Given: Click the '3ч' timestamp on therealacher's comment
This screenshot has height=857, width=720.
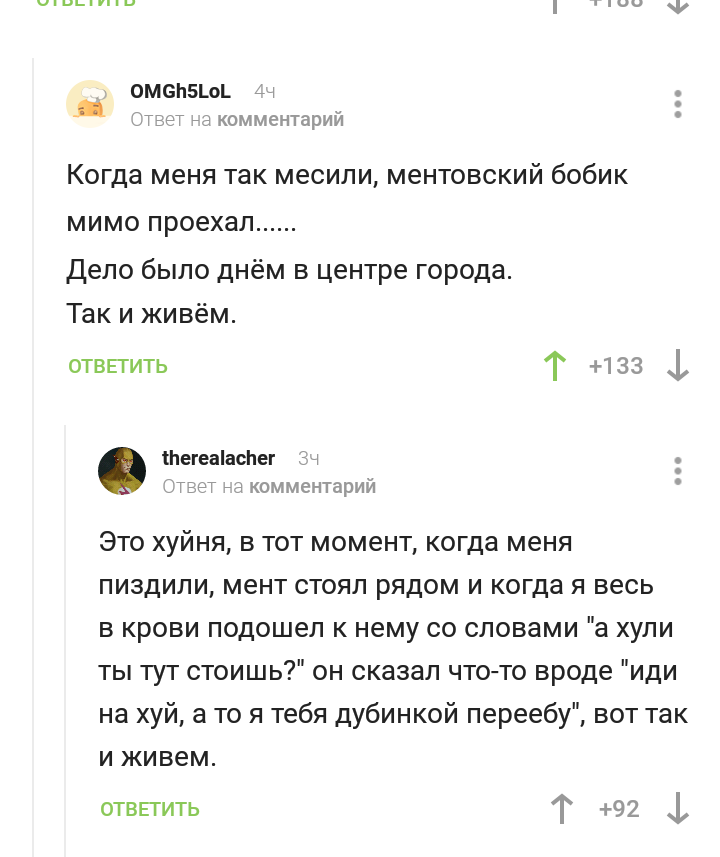Looking at the screenshot, I should (309, 459).
